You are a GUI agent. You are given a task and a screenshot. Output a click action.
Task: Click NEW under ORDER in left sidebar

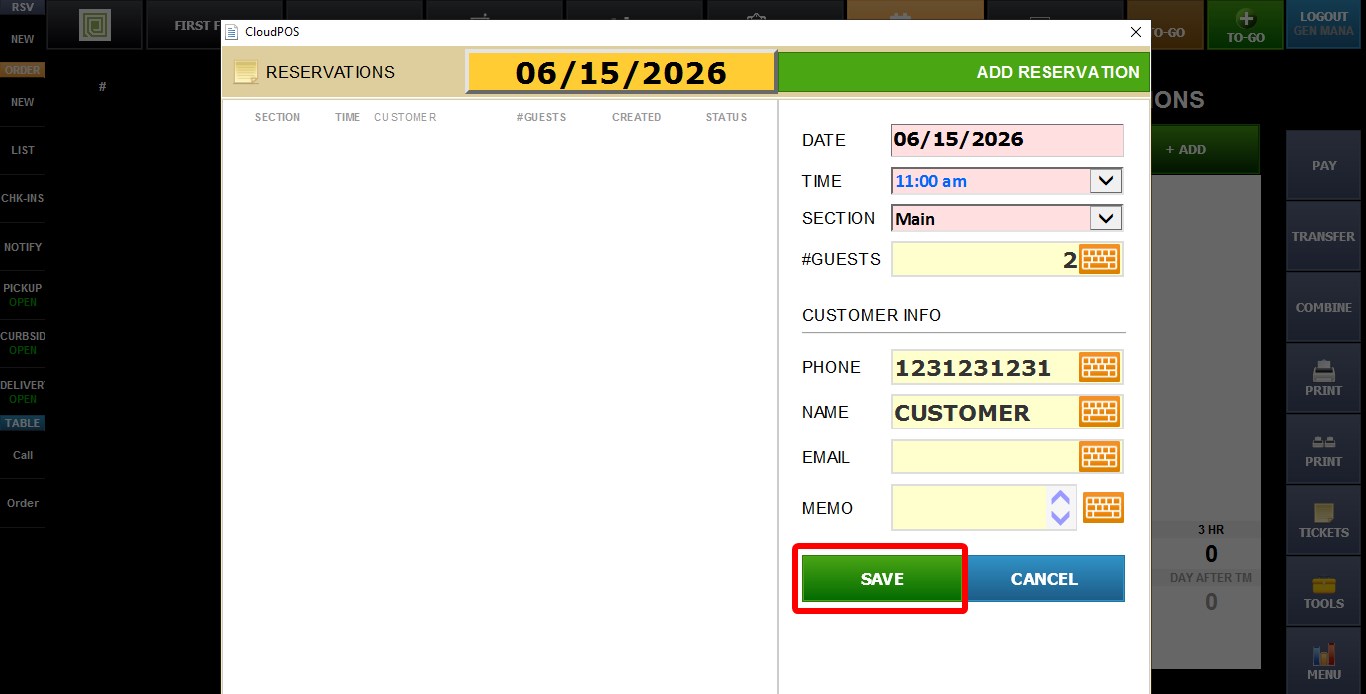(x=22, y=102)
